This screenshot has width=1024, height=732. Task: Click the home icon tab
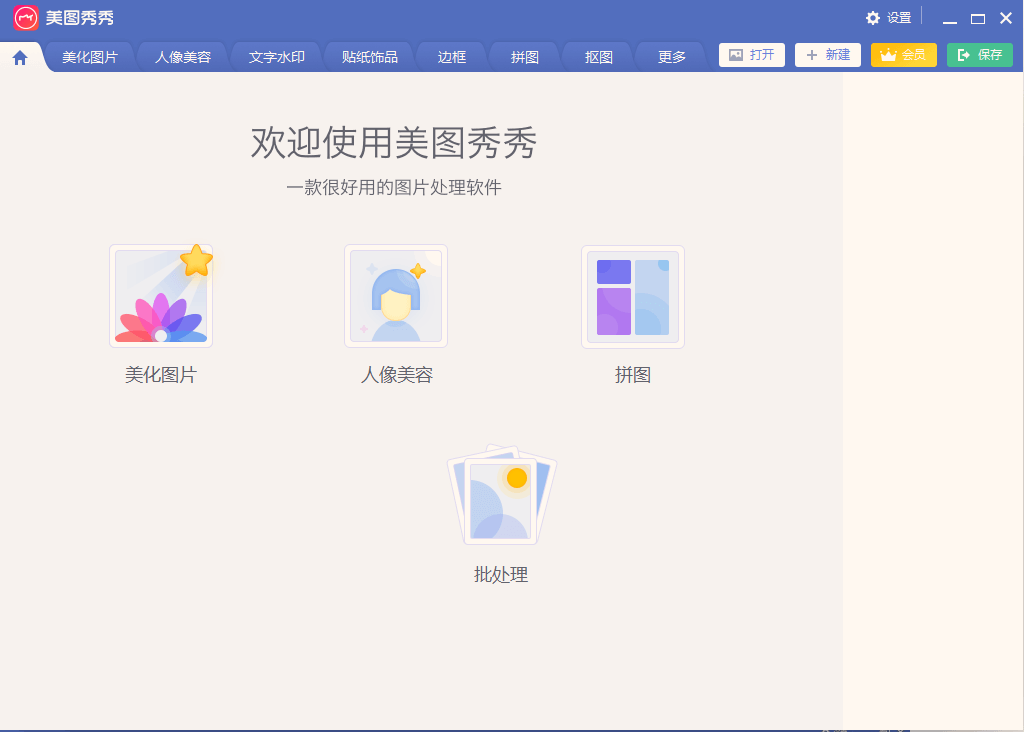20,57
